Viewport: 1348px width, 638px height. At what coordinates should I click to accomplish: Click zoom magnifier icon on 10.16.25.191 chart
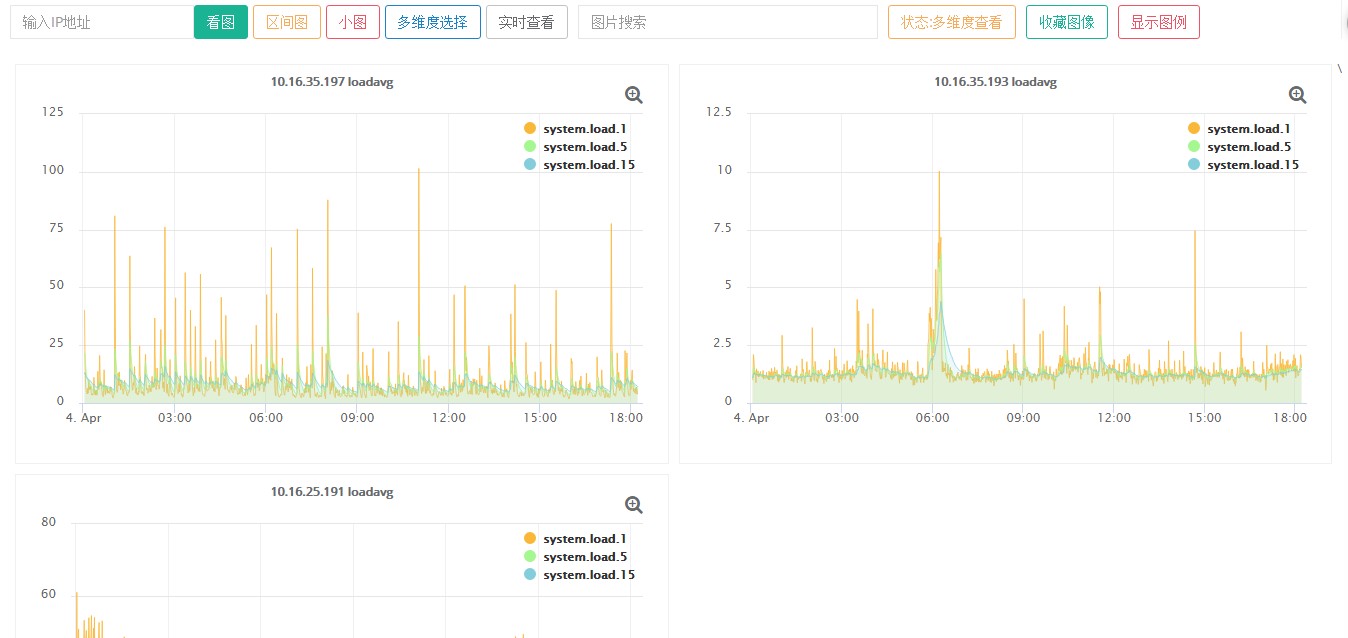click(x=633, y=505)
